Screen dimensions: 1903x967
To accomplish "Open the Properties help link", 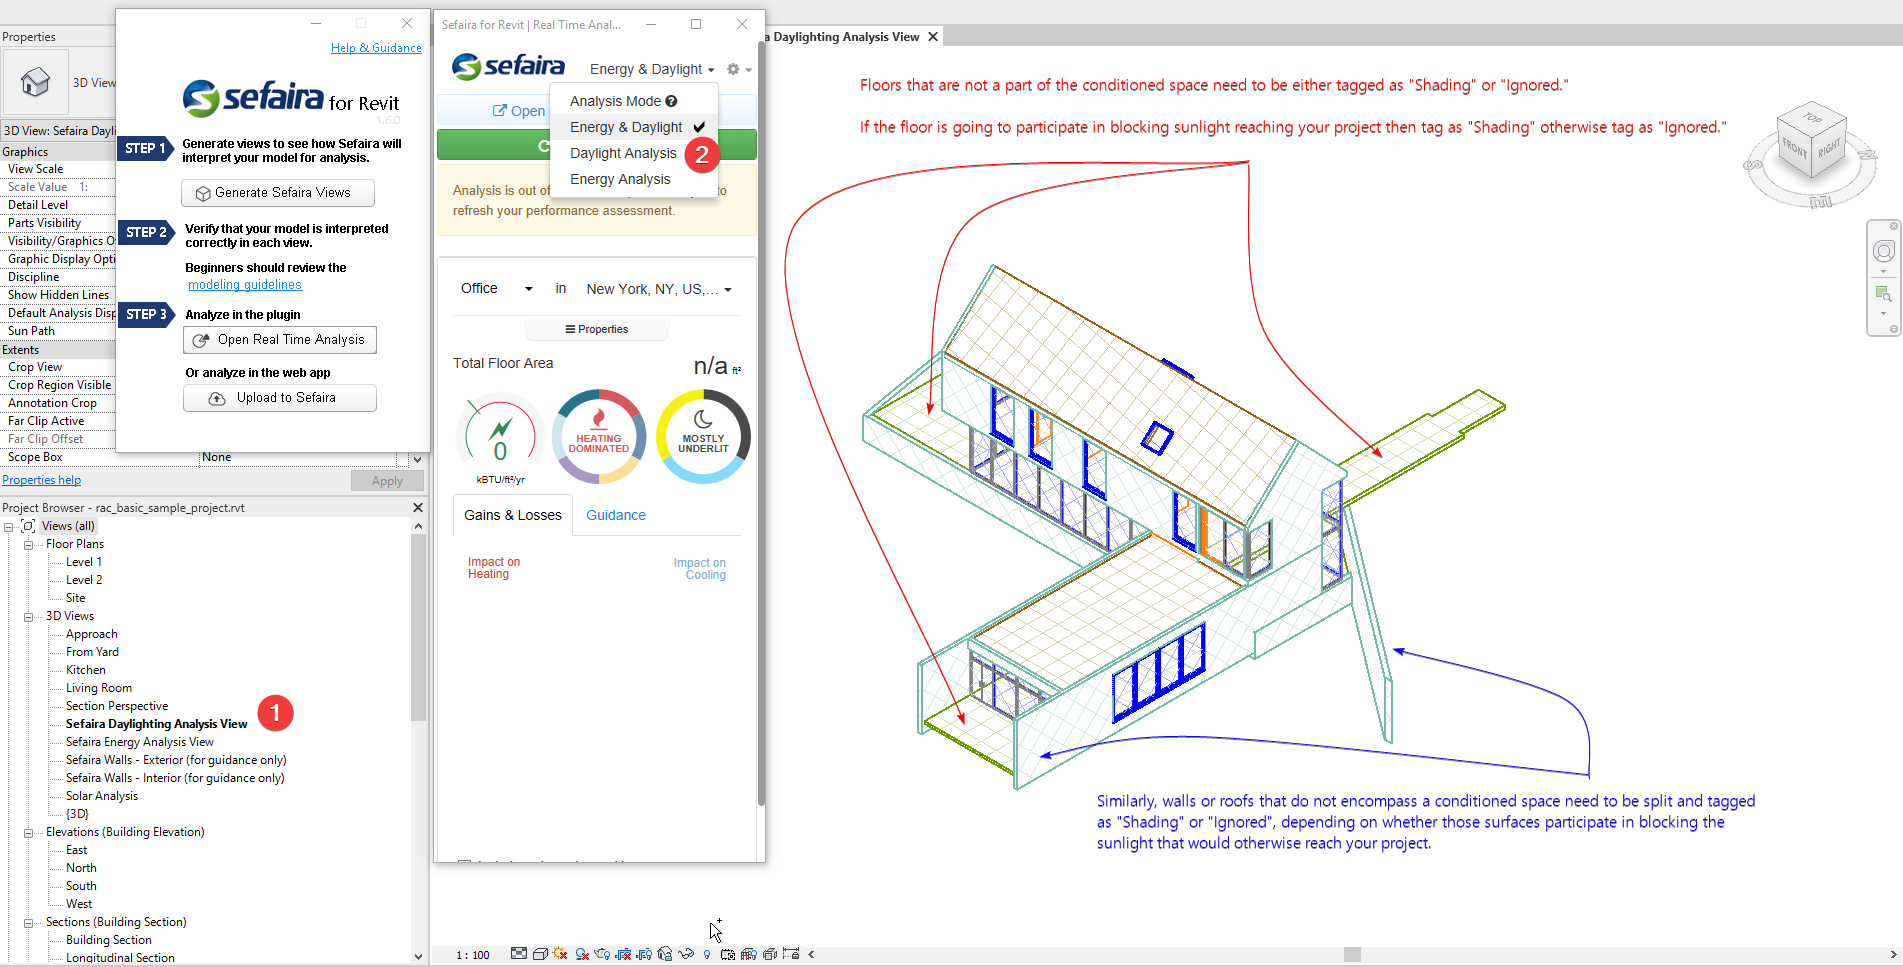I will (x=41, y=480).
